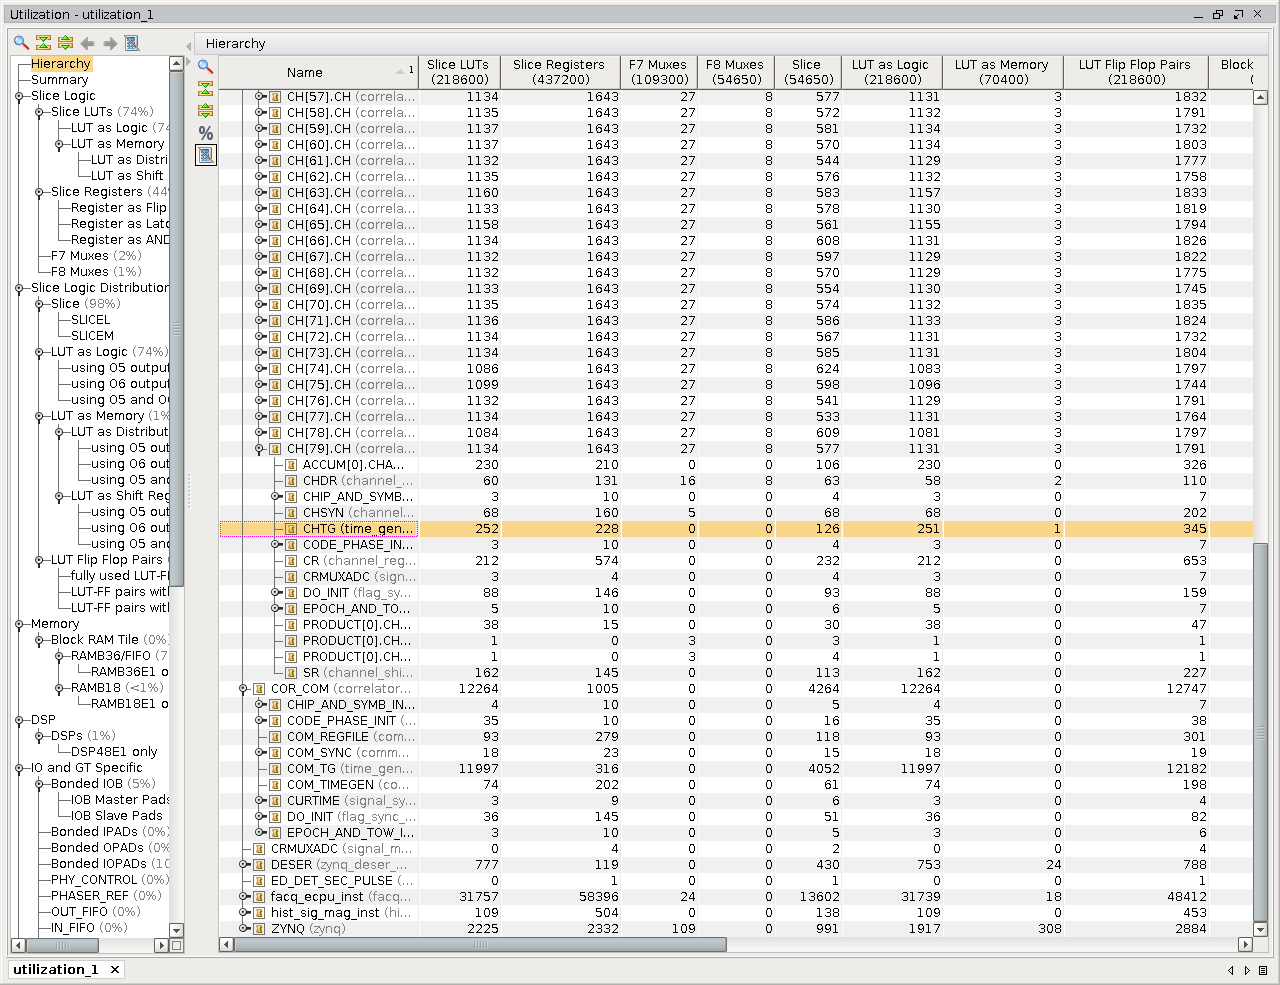Viewport: 1280px width, 985px height.
Task: Click the search icon in the left navigation toolbar
Action: (x=21, y=43)
